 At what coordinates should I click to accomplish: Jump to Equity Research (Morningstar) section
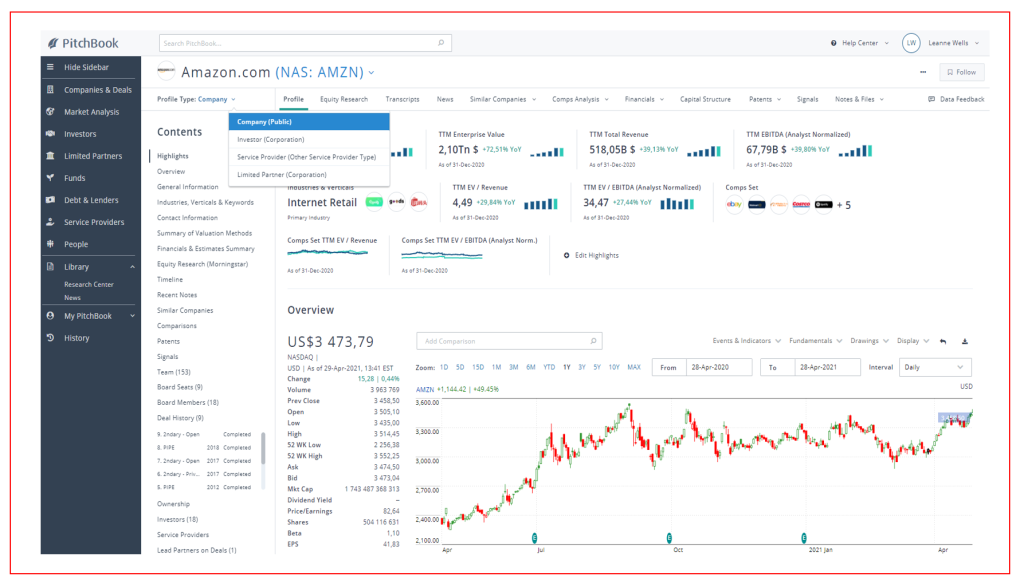pyautogui.click(x=202, y=265)
